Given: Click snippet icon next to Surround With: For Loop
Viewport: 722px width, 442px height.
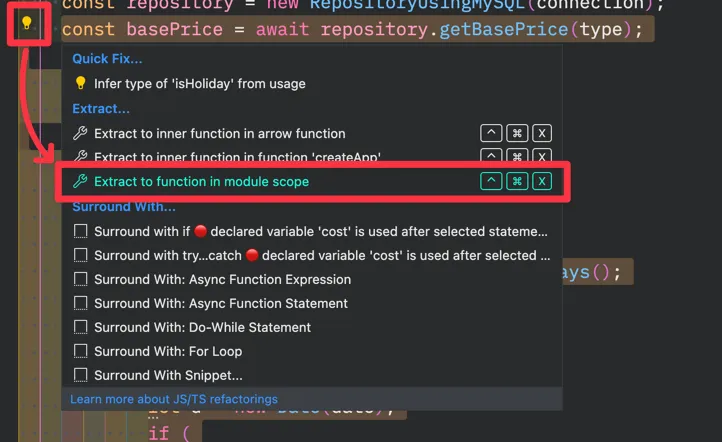Looking at the screenshot, I should coord(81,351).
